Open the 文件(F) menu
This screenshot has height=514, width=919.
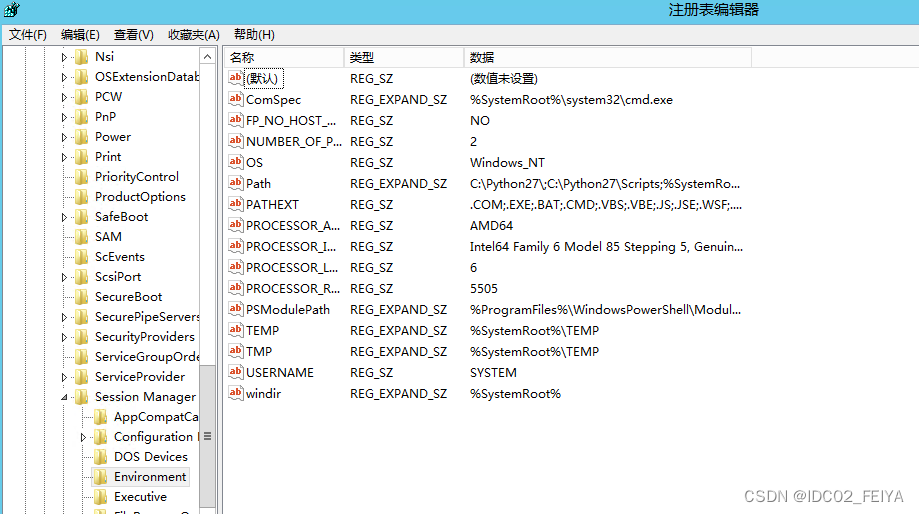28,35
